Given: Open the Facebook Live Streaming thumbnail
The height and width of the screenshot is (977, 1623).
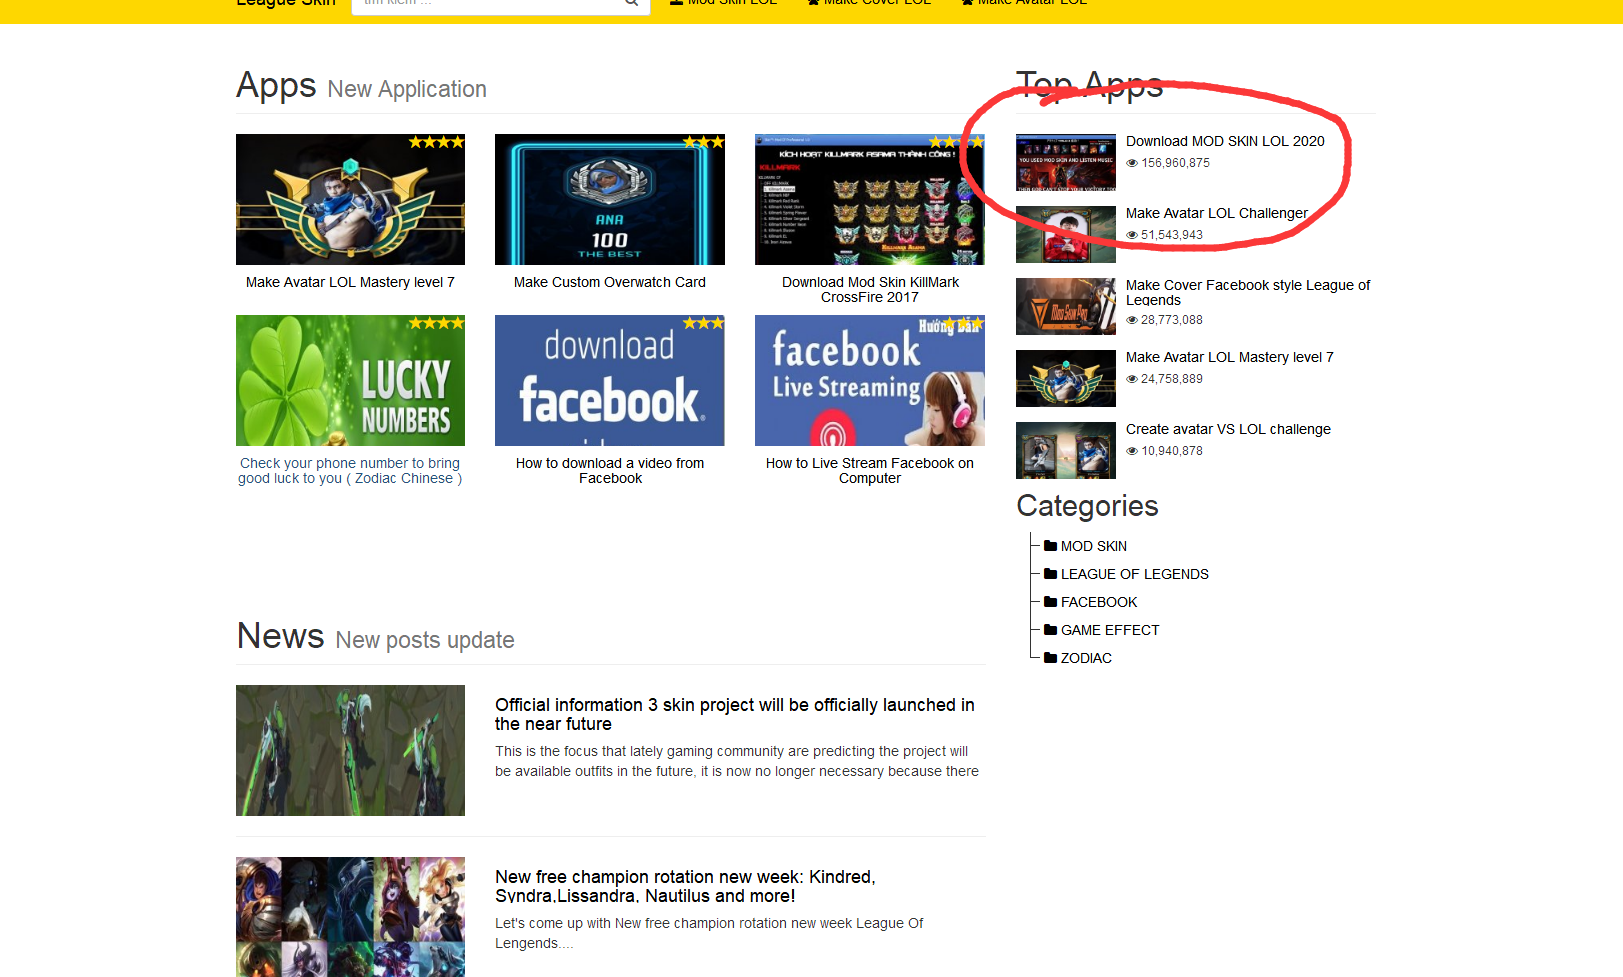Looking at the screenshot, I should [870, 380].
